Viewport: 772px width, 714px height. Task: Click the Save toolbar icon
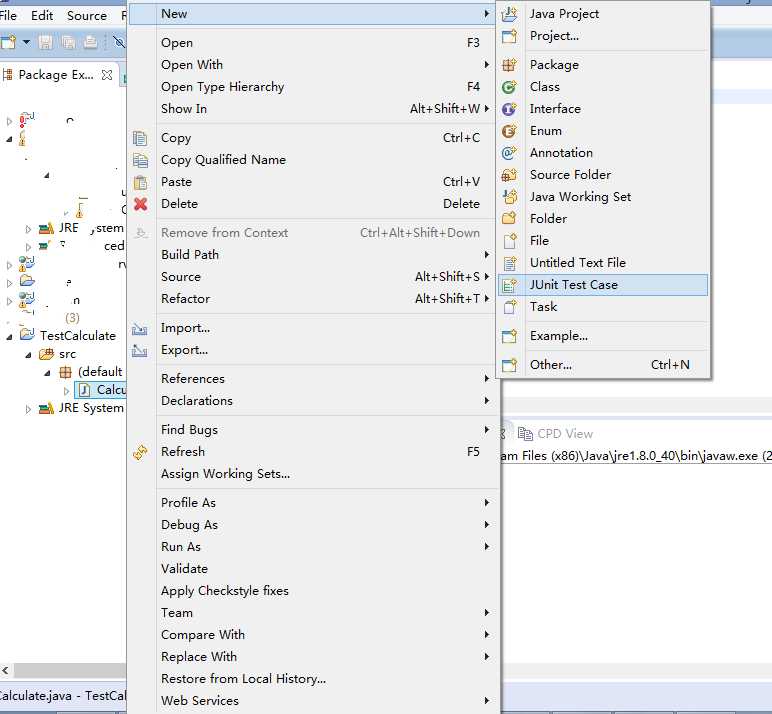(x=45, y=42)
